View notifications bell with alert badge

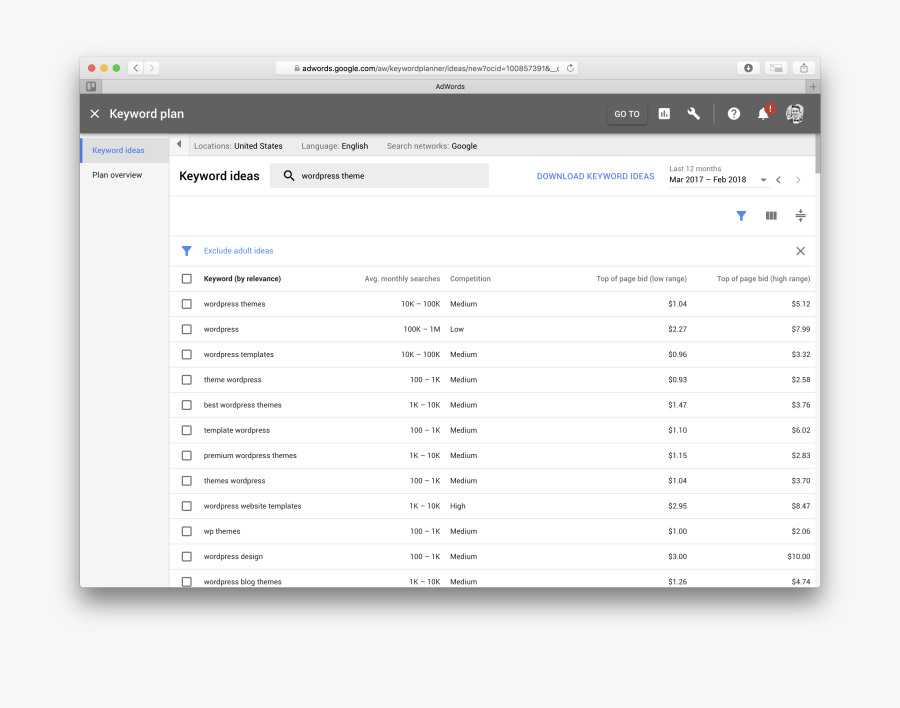click(x=763, y=114)
